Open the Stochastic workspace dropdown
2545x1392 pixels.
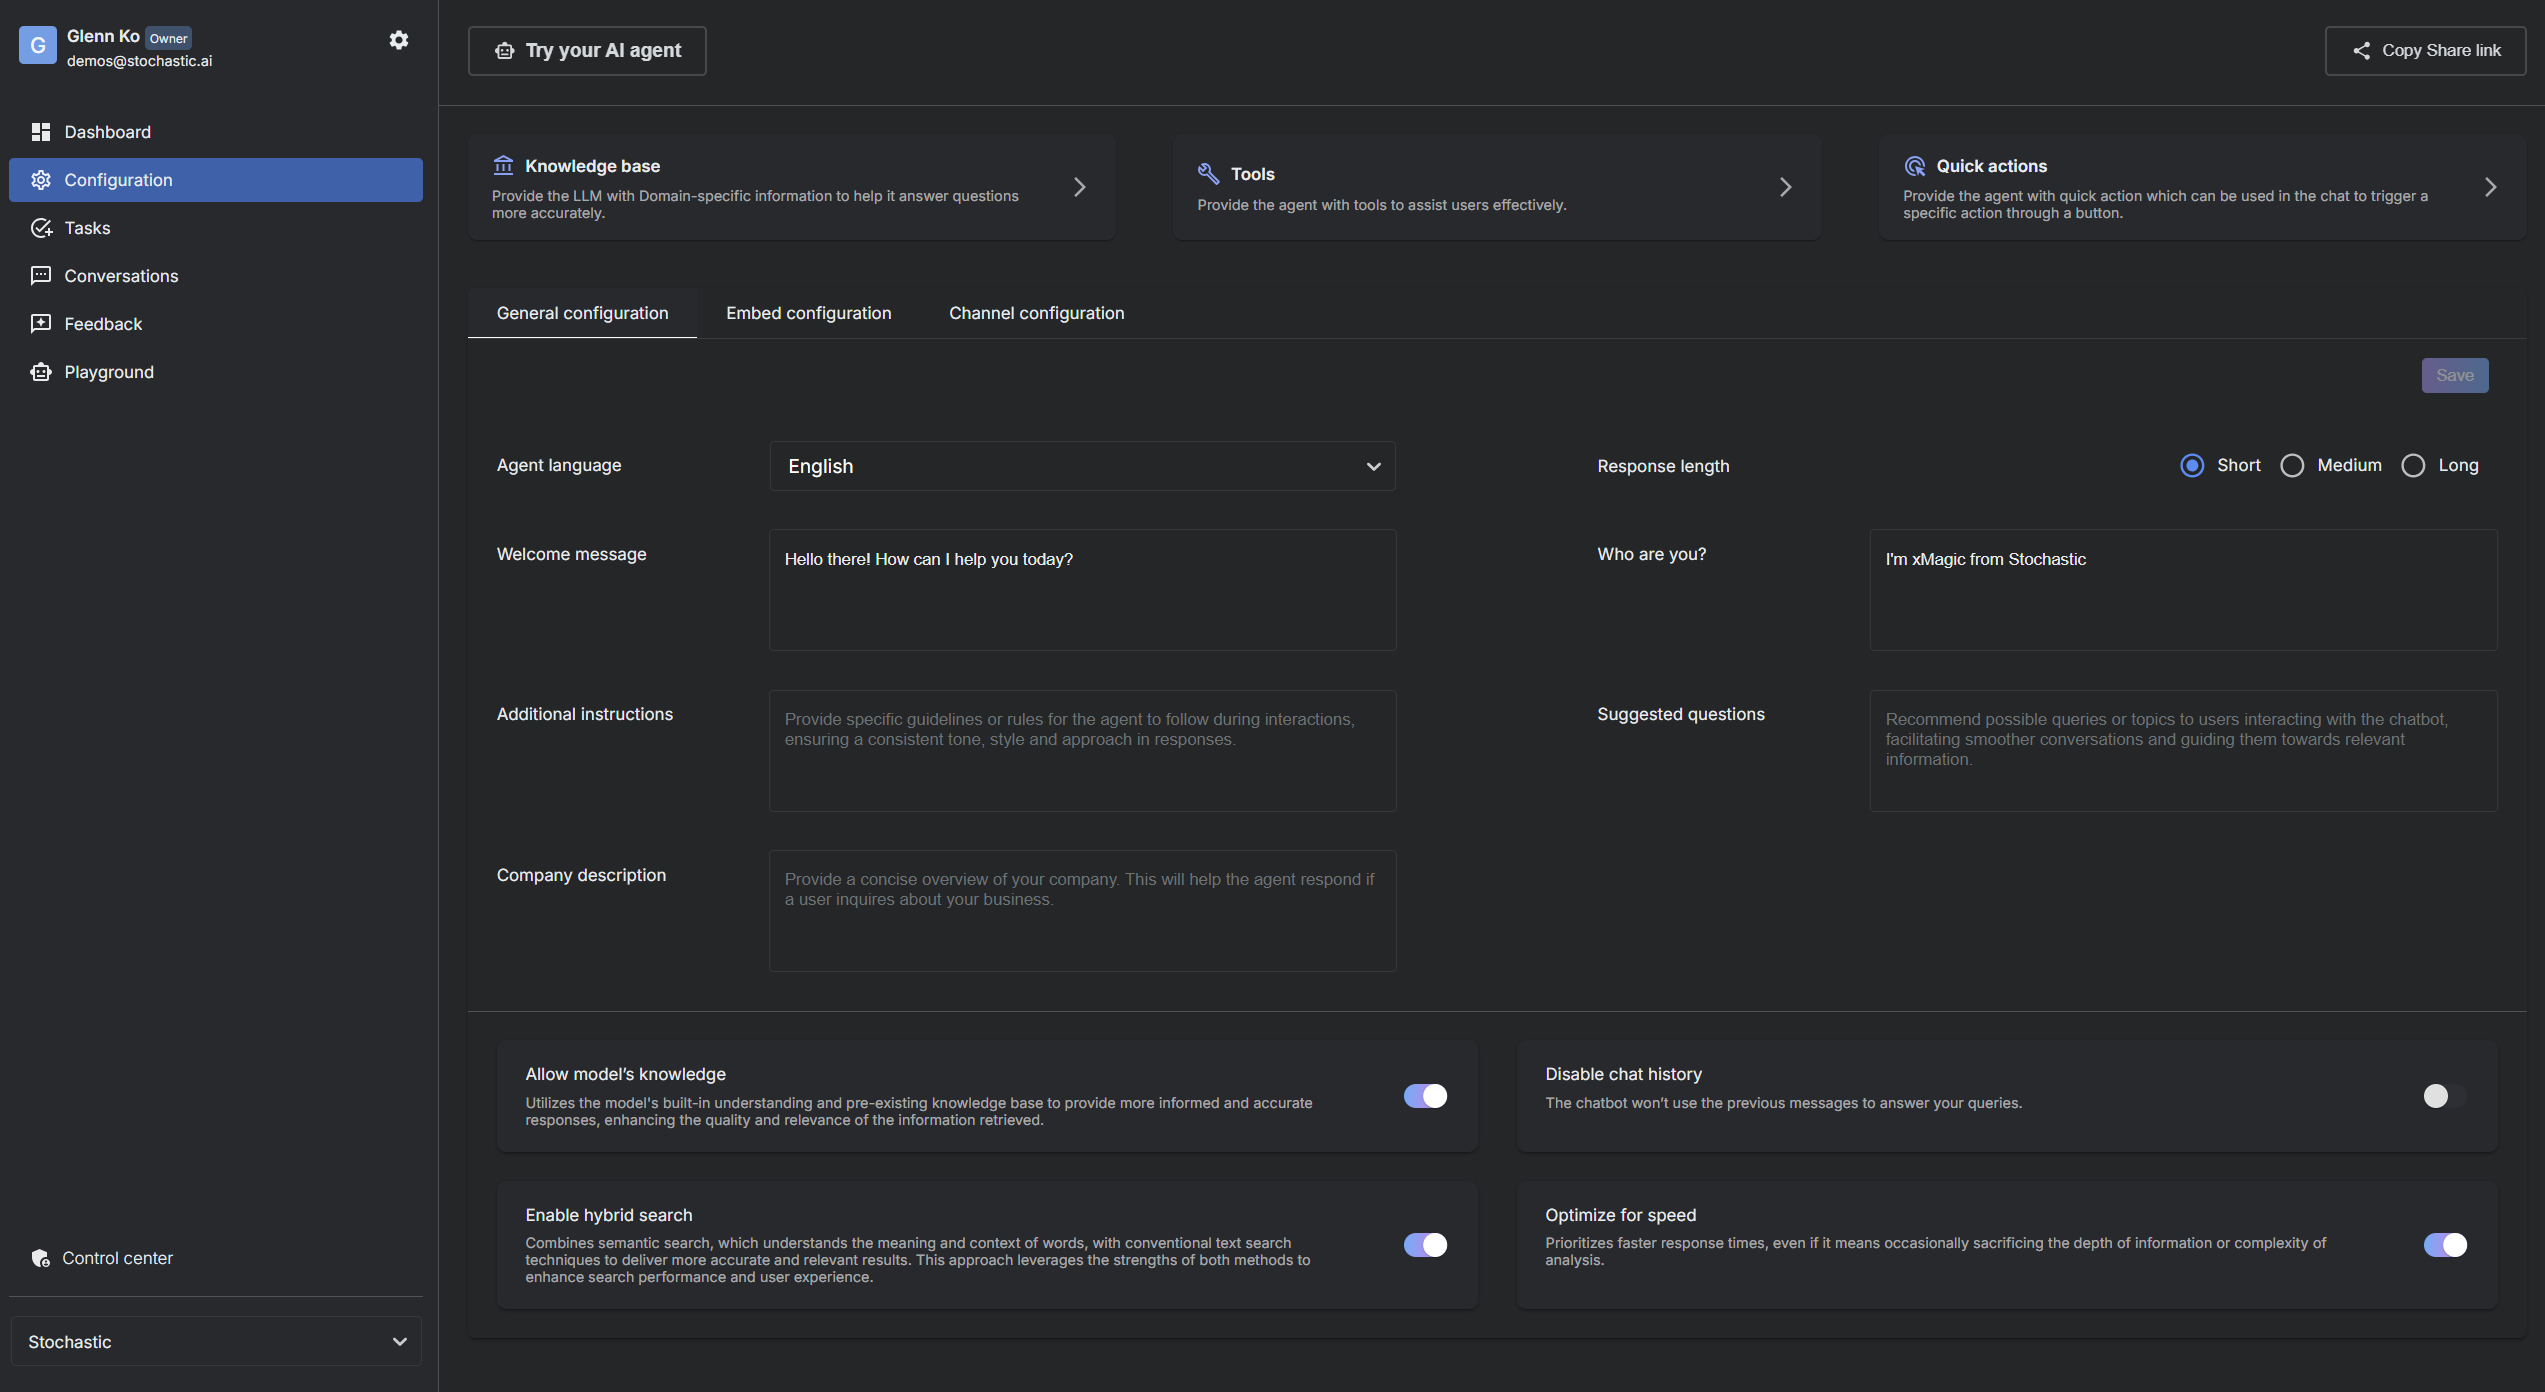216,1342
